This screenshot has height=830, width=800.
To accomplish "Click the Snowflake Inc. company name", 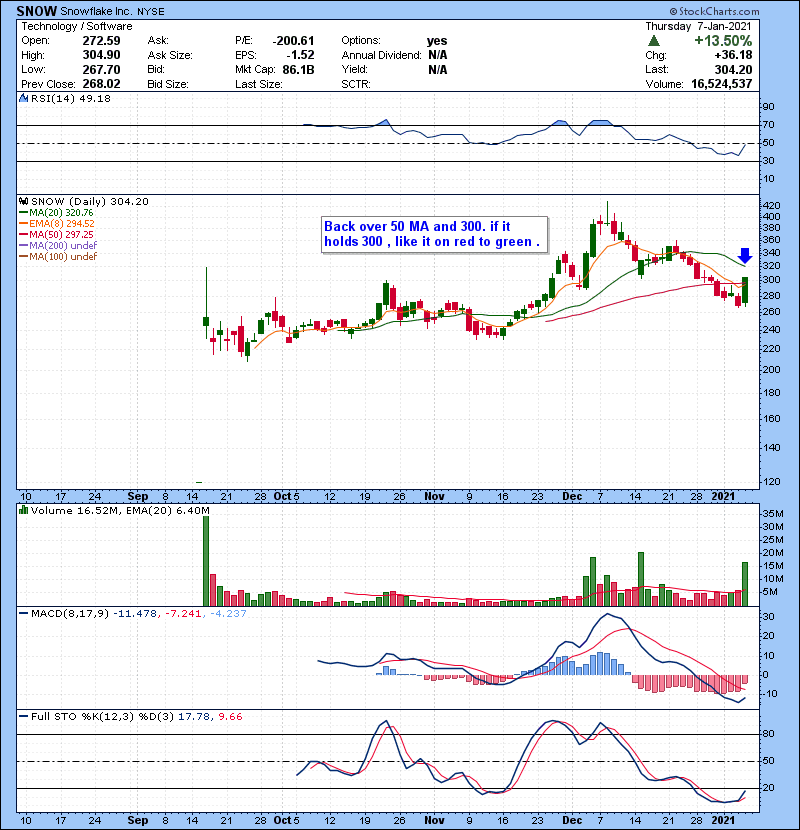I will tap(96, 11).
